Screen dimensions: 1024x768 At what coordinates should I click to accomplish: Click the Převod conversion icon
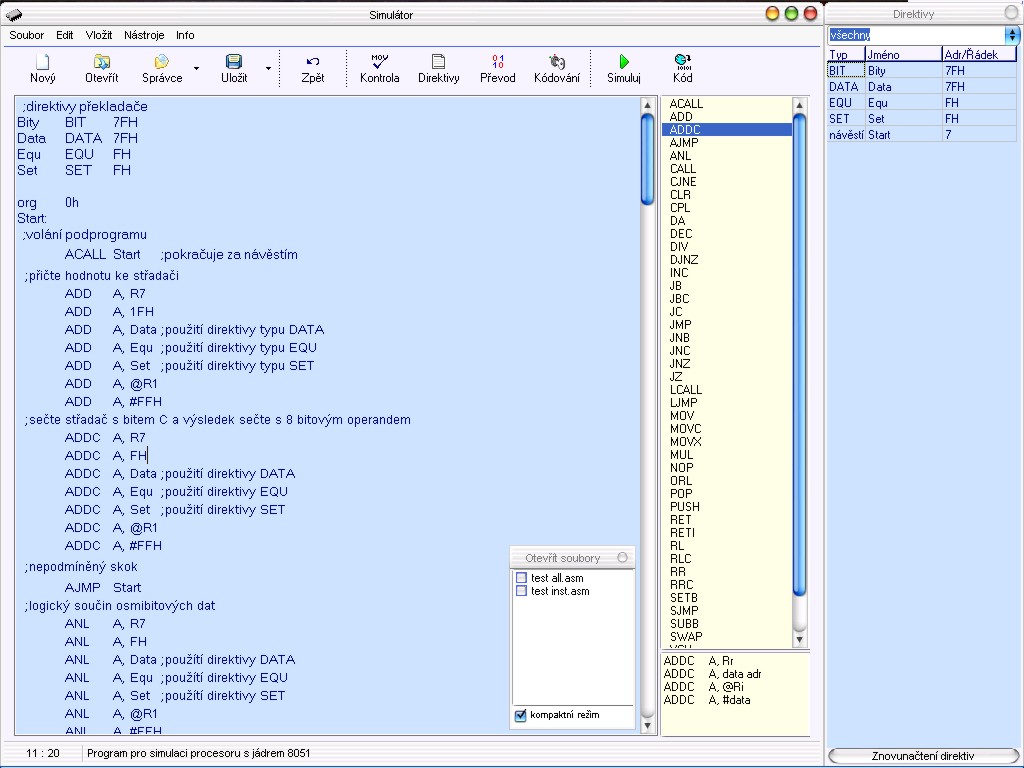point(497,63)
